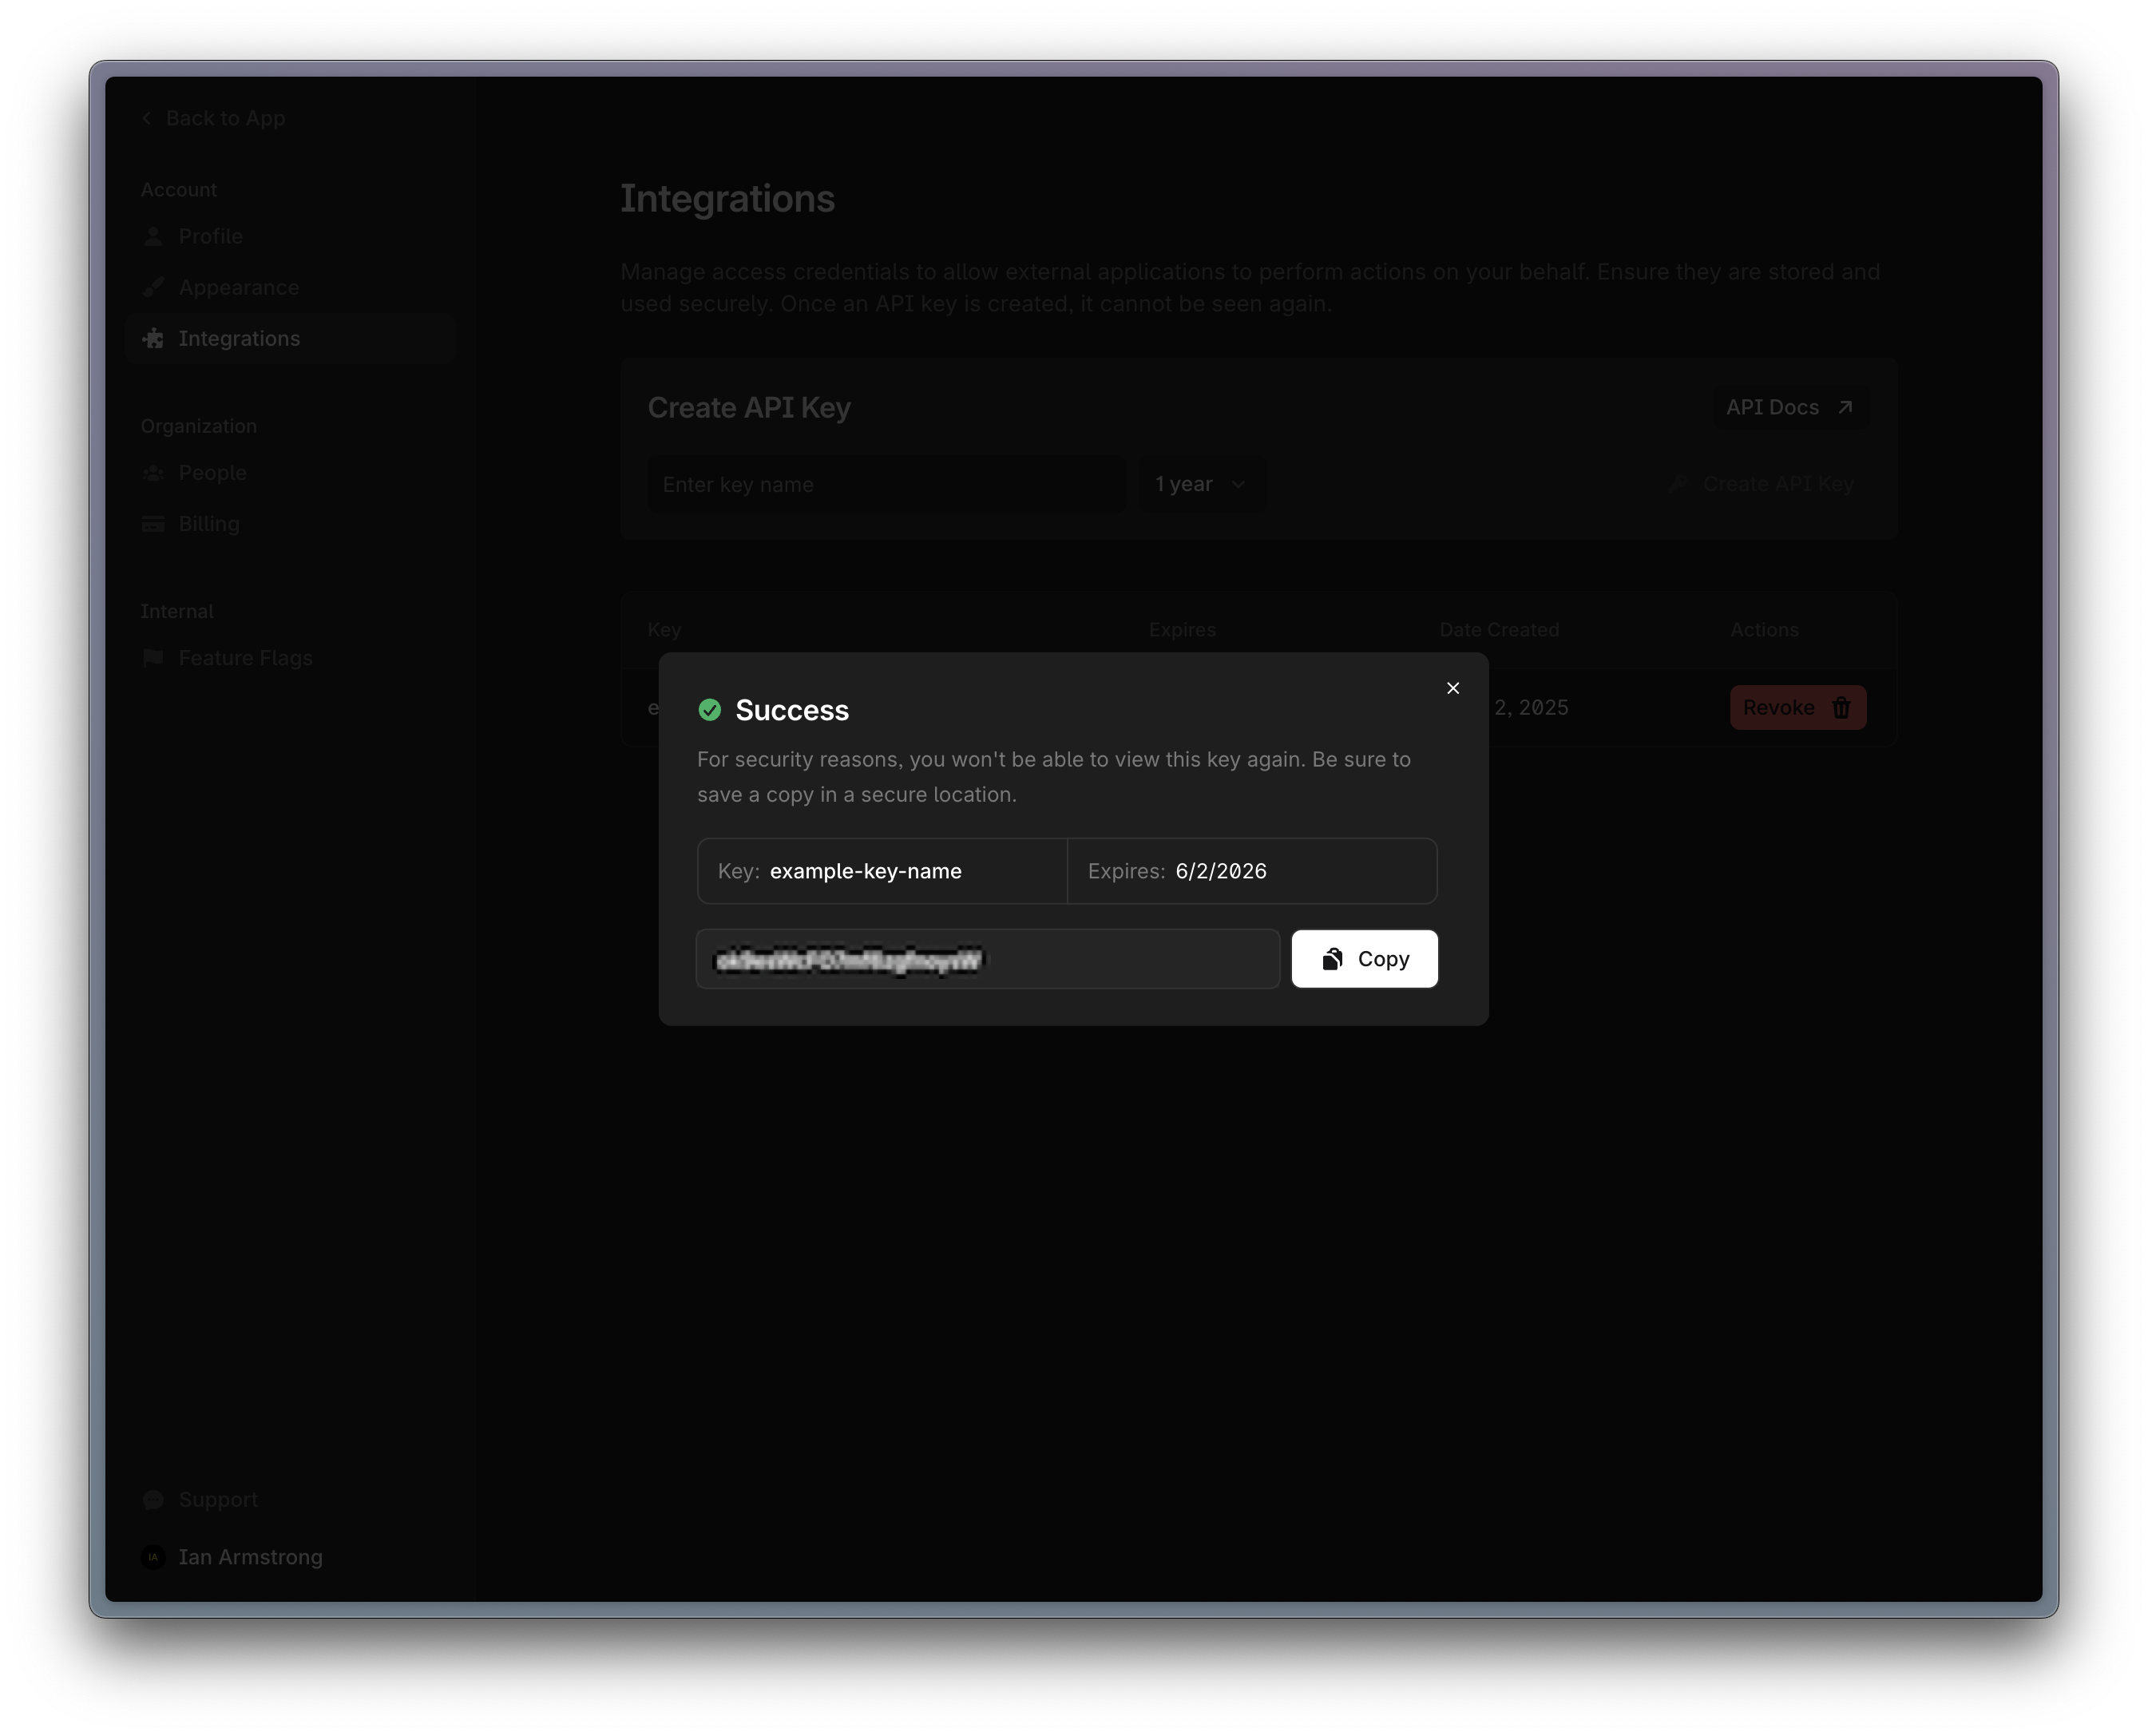Close the Success dialog
2148x1736 pixels.
pyautogui.click(x=1453, y=688)
